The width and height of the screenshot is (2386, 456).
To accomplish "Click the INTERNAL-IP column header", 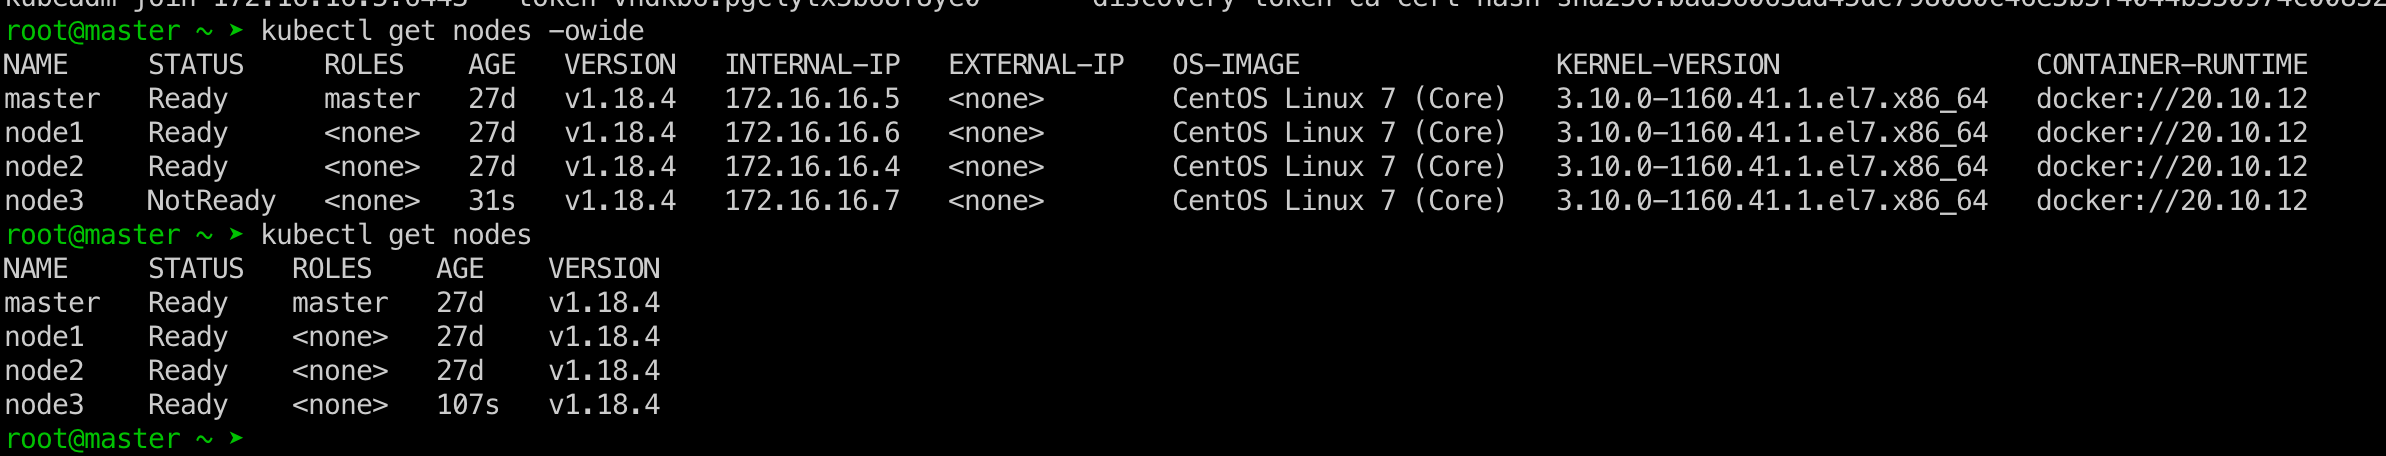I will click(x=812, y=65).
